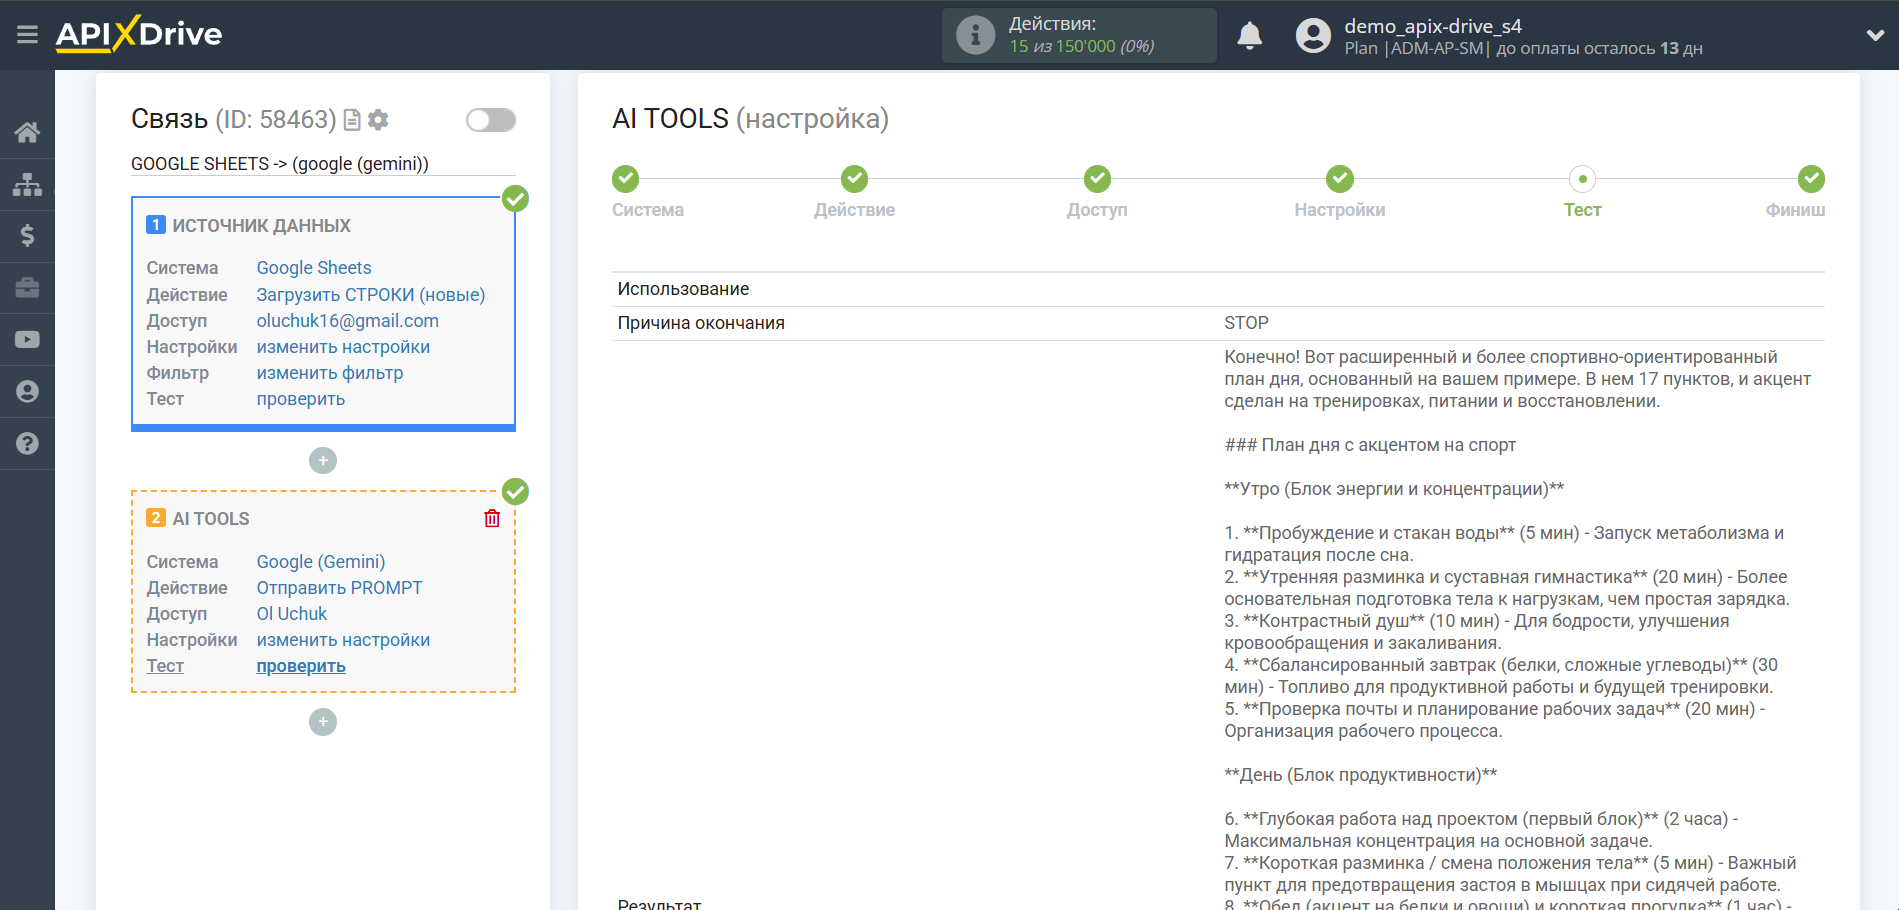Open the help question mark icon

(x=27, y=444)
